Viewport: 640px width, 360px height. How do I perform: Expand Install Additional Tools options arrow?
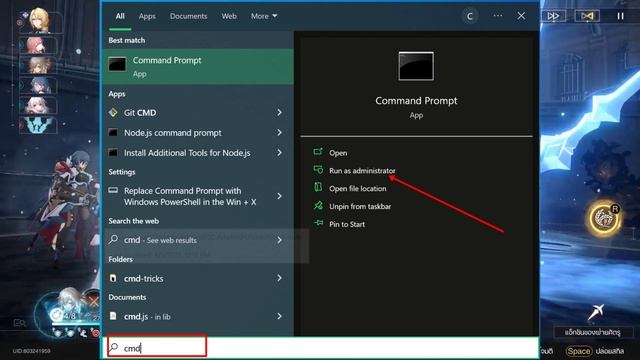280,153
